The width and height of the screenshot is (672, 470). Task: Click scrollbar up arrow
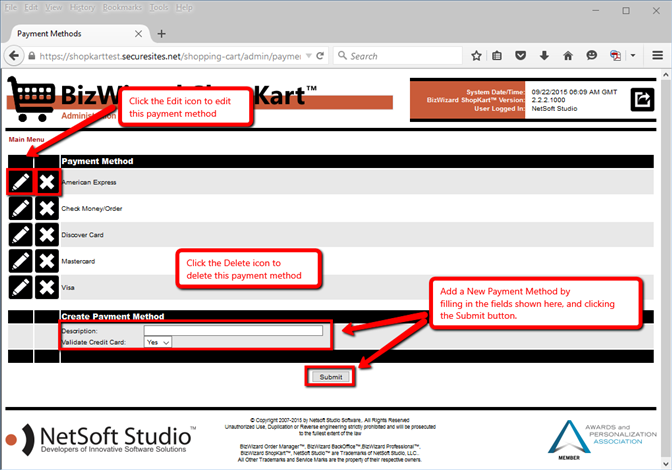pyautogui.click(x=666, y=75)
